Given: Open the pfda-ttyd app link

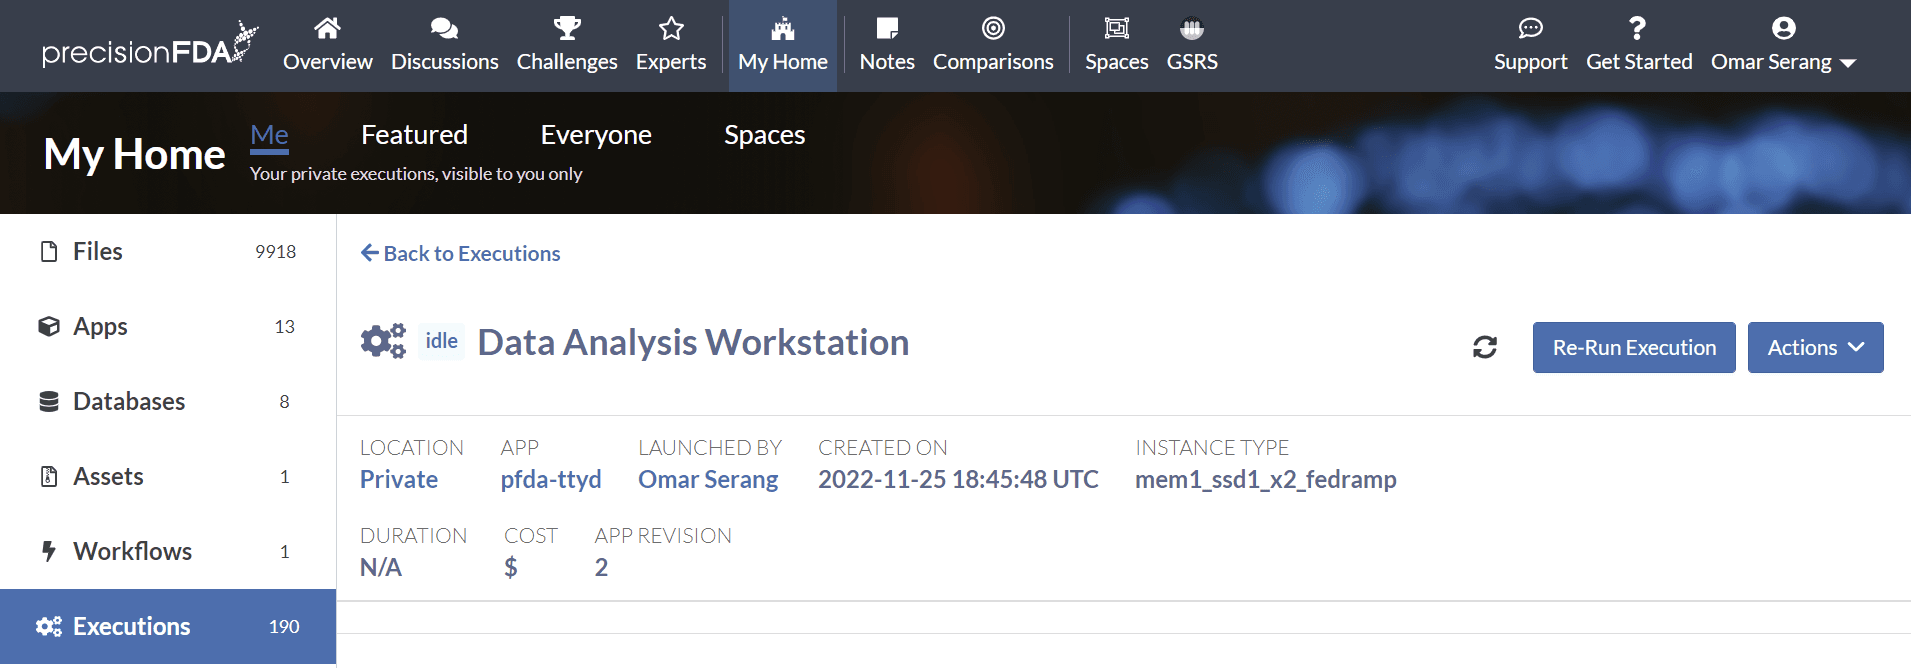Looking at the screenshot, I should click(551, 480).
